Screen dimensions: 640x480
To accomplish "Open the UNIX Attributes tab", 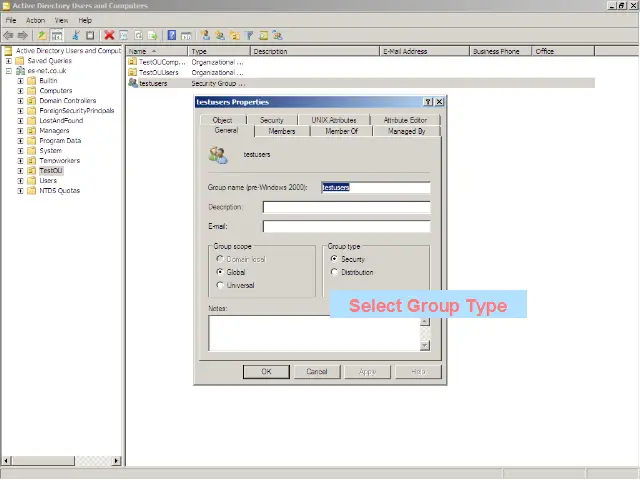I will [334, 120].
